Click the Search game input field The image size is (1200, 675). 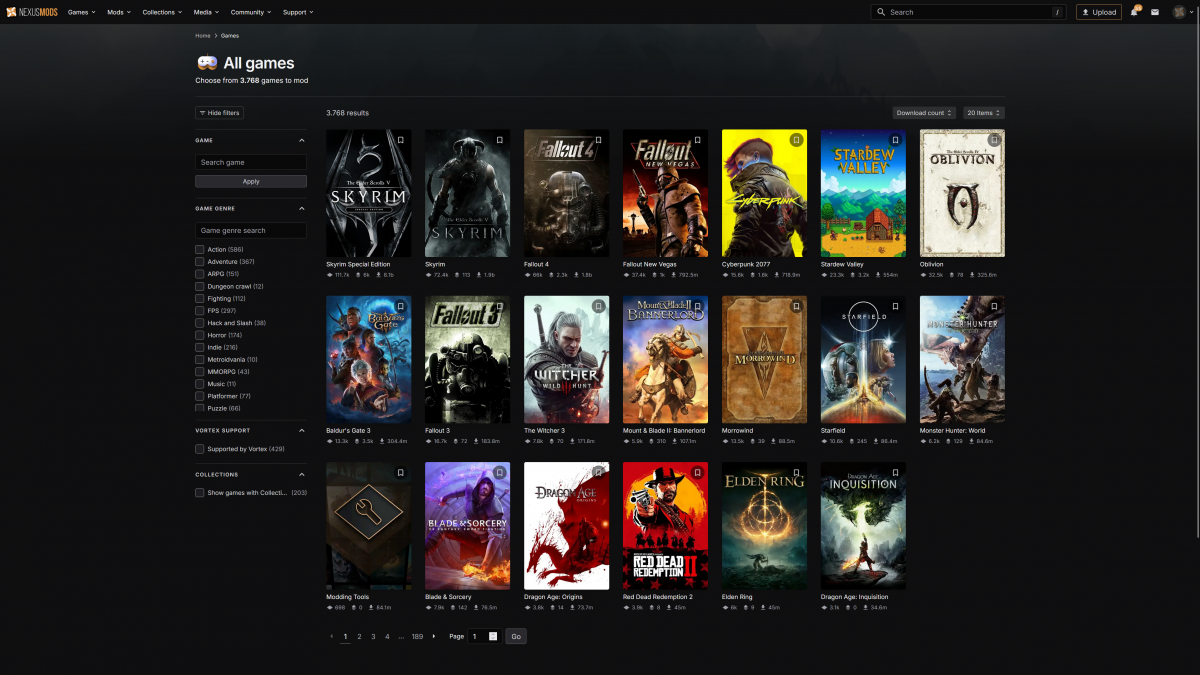251,162
